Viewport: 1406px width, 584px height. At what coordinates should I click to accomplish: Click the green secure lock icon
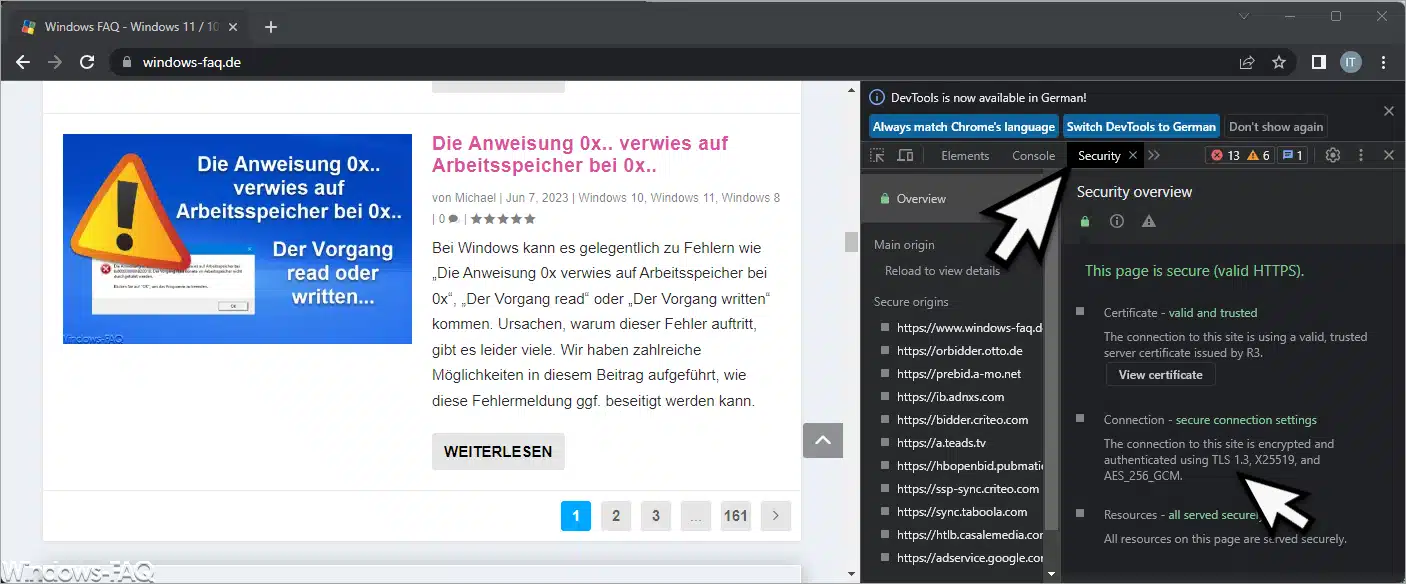[1085, 221]
